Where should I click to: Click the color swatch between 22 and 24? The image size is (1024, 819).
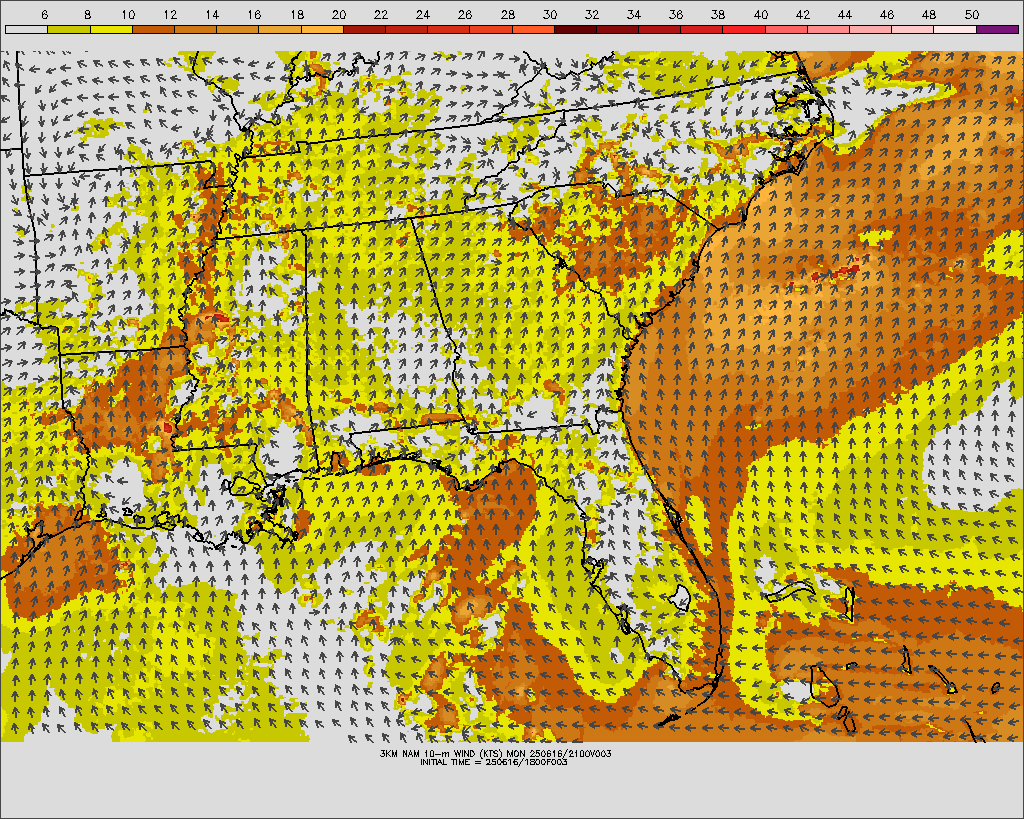pyautogui.click(x=407, y=29)
